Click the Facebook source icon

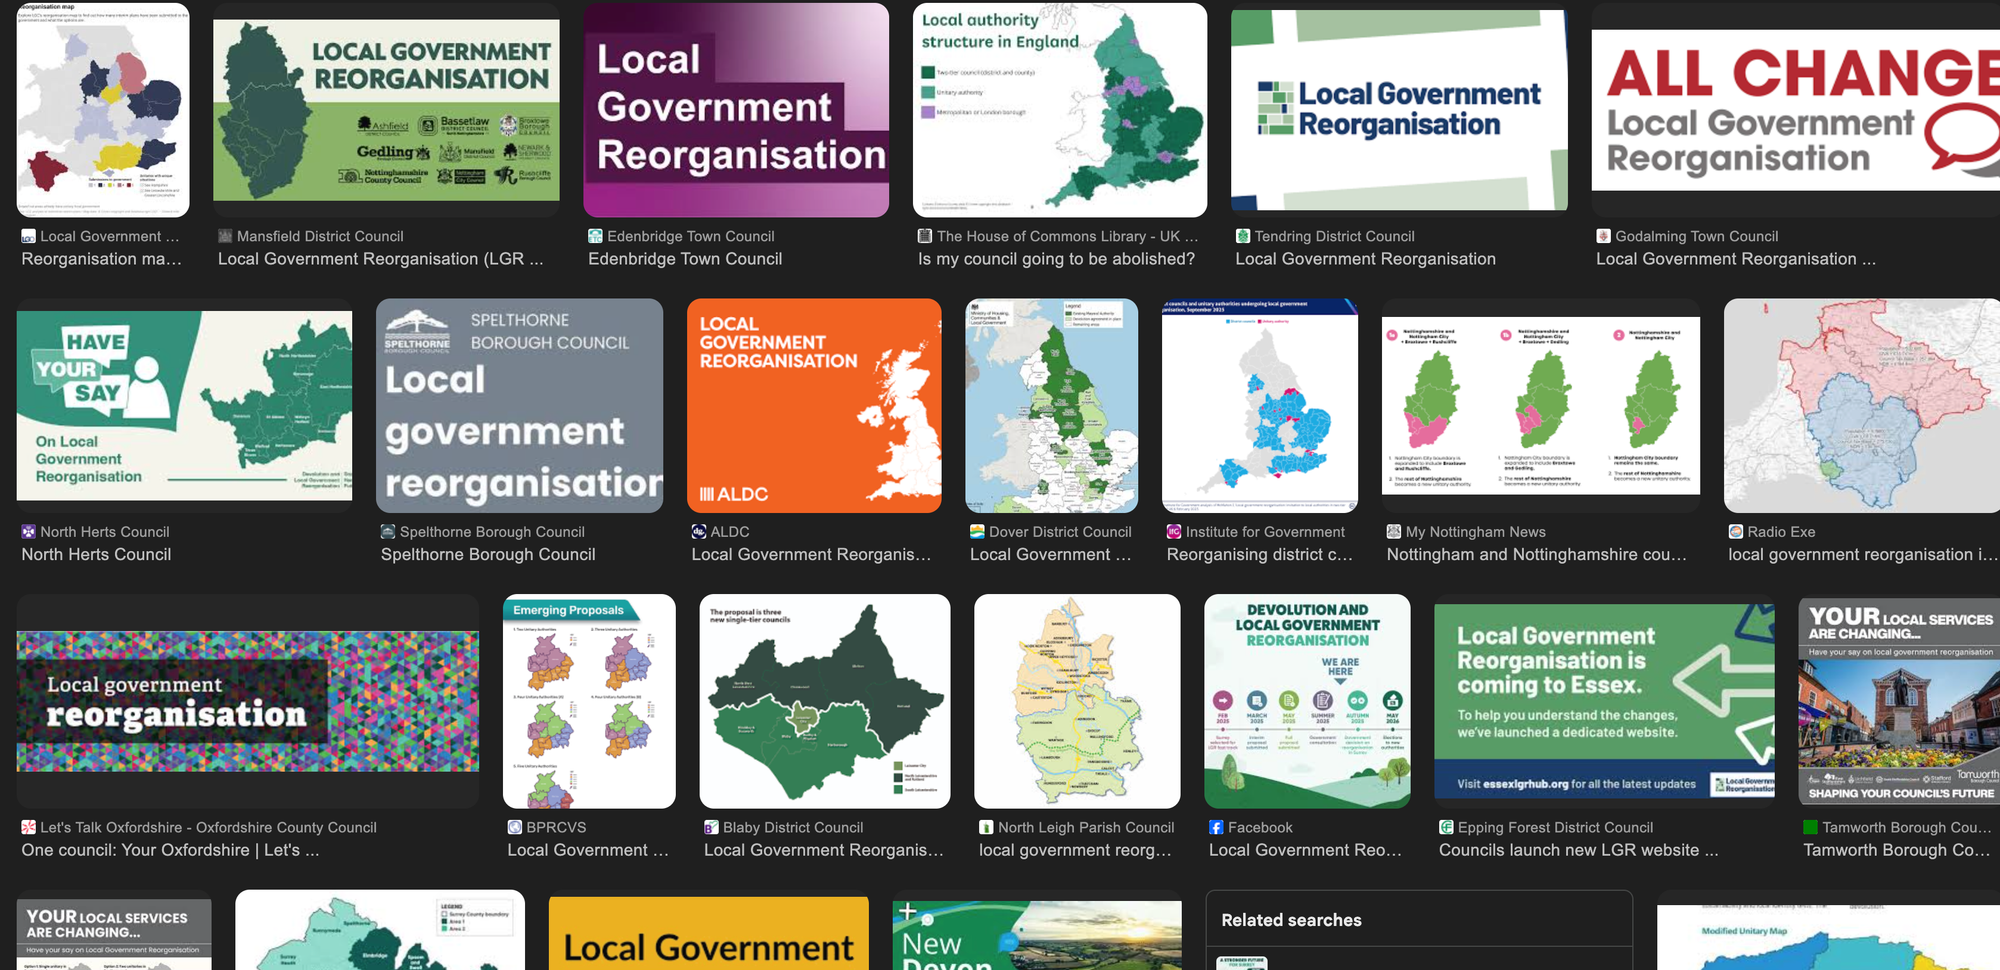coord(1216,828)
